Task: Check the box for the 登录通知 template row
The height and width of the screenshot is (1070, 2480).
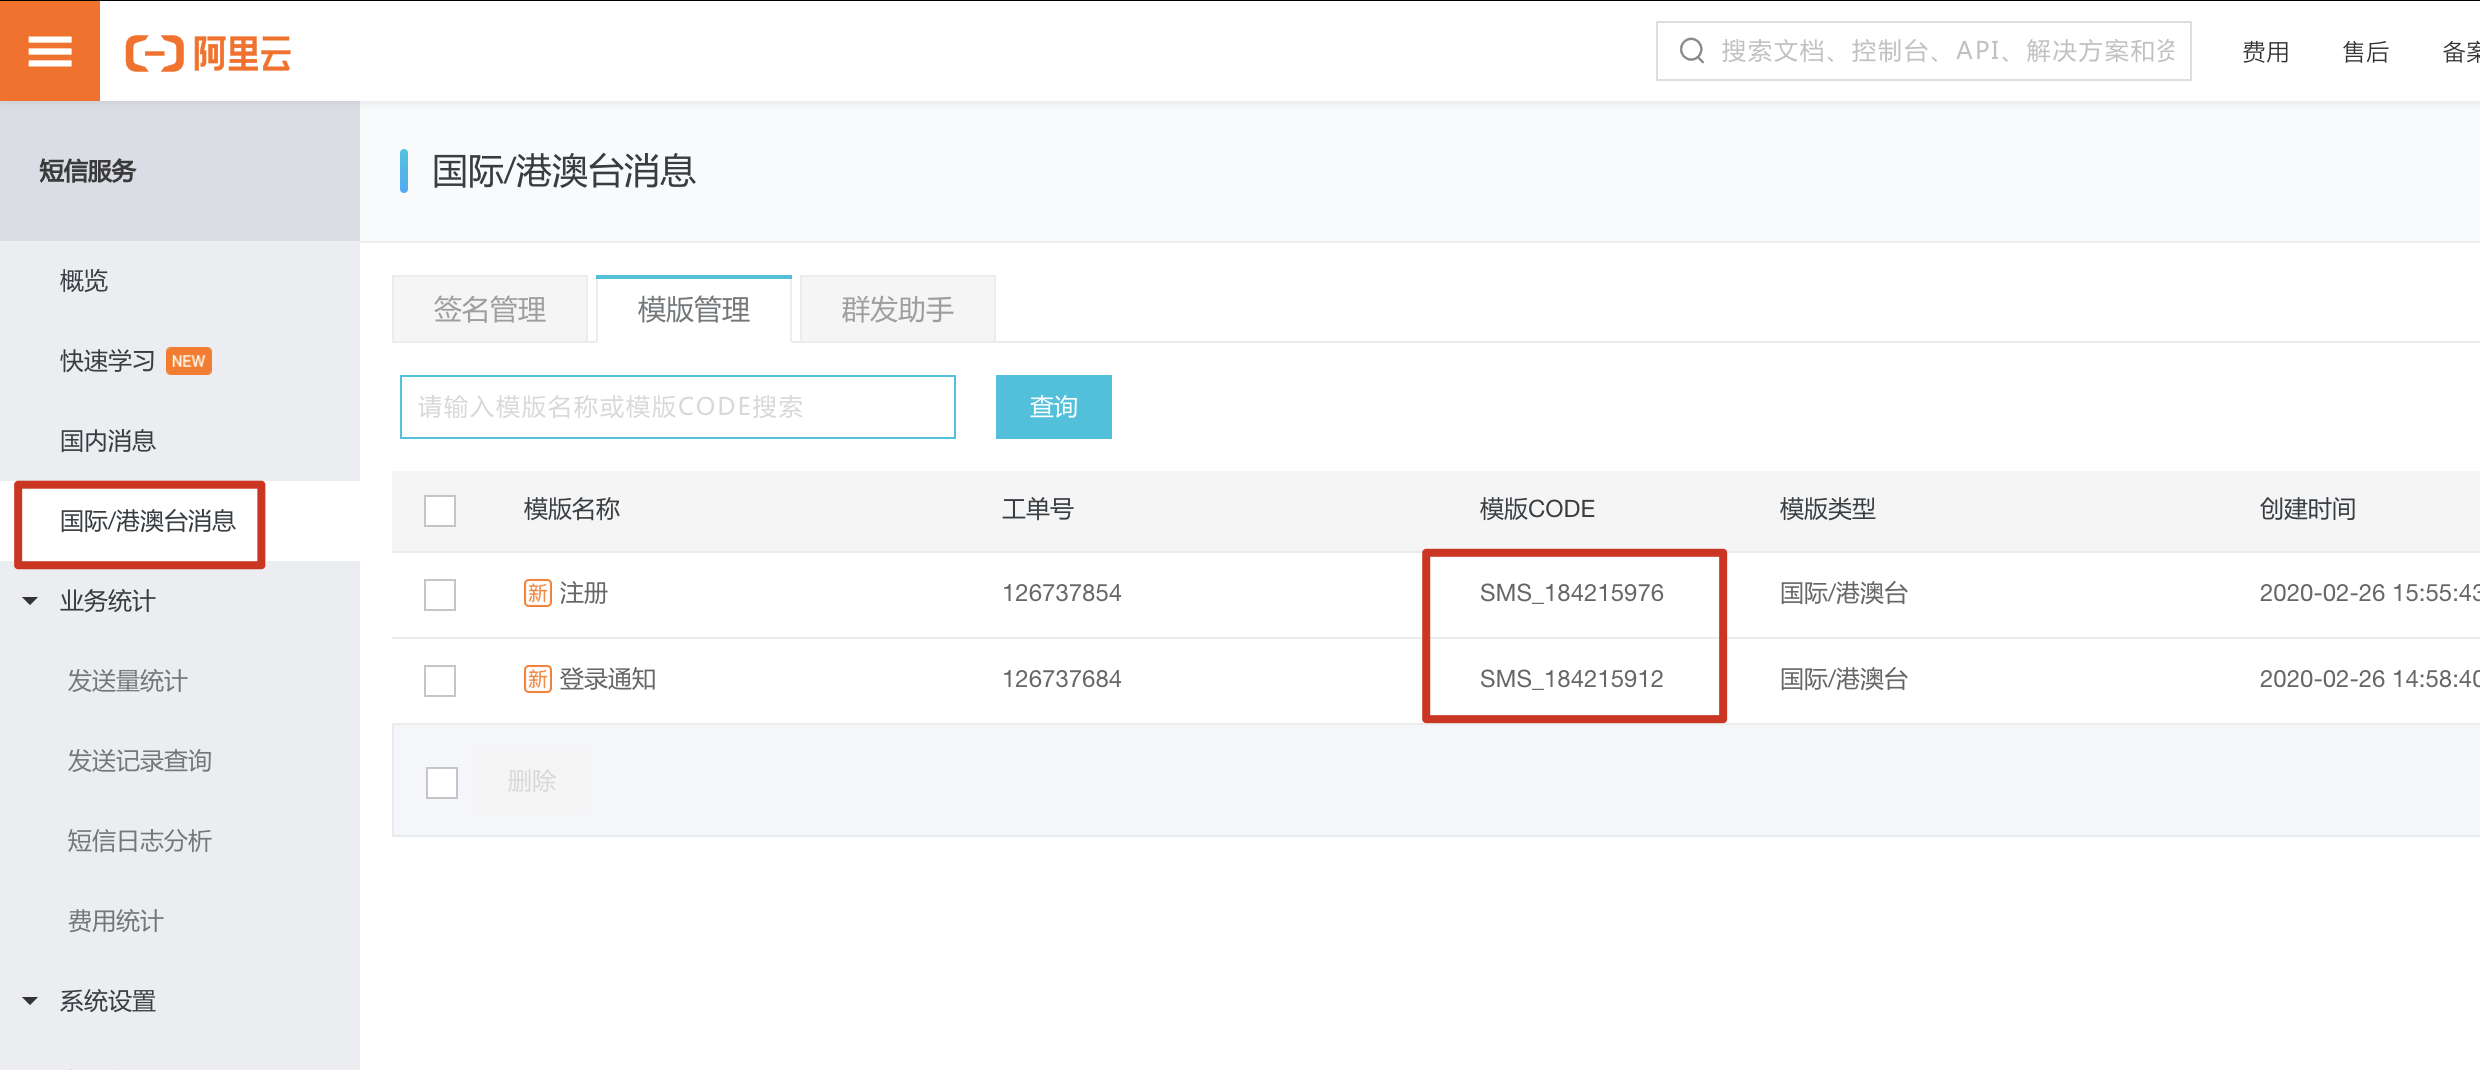Action: click(x=440, y=681)
